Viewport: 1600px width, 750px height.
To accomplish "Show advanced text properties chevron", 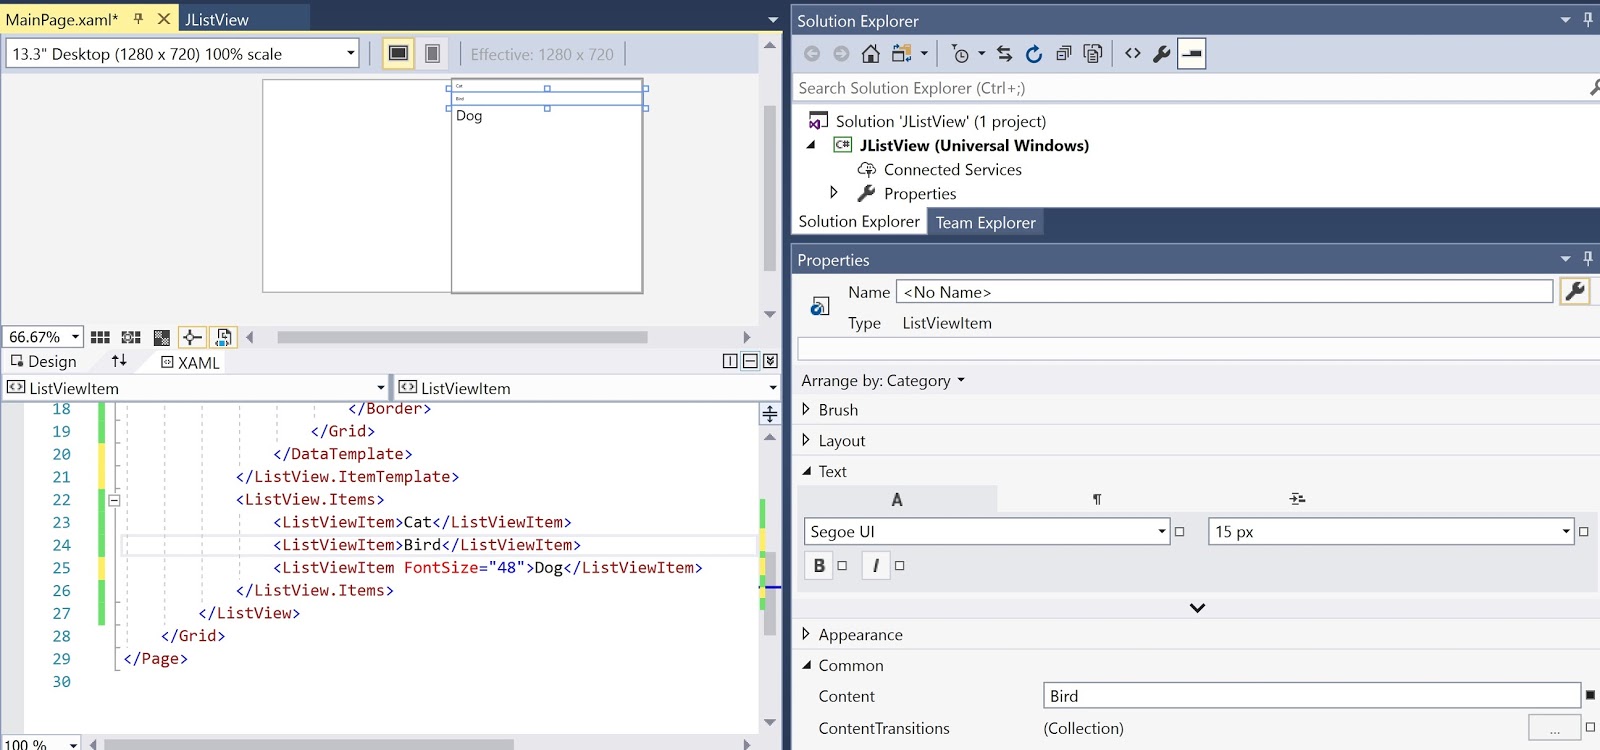I will (1197, 607).
